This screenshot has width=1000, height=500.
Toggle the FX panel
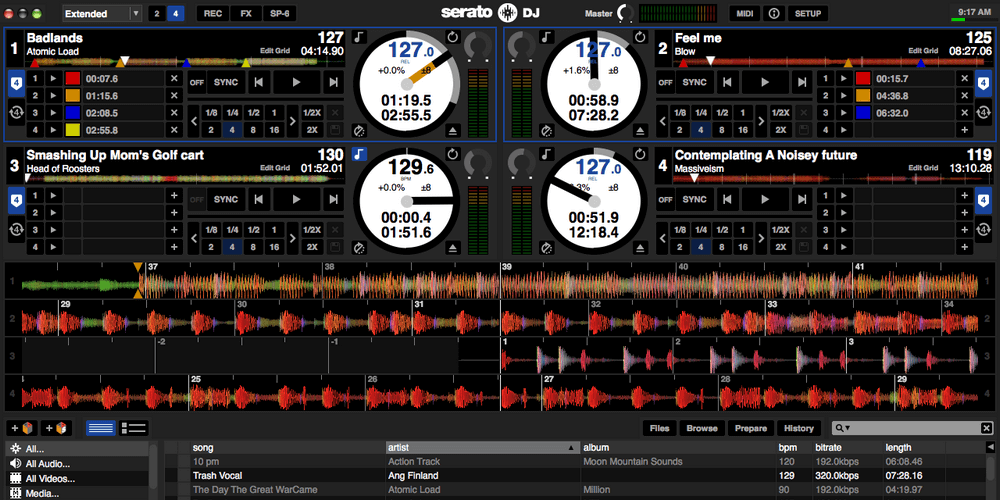point(246,13)
